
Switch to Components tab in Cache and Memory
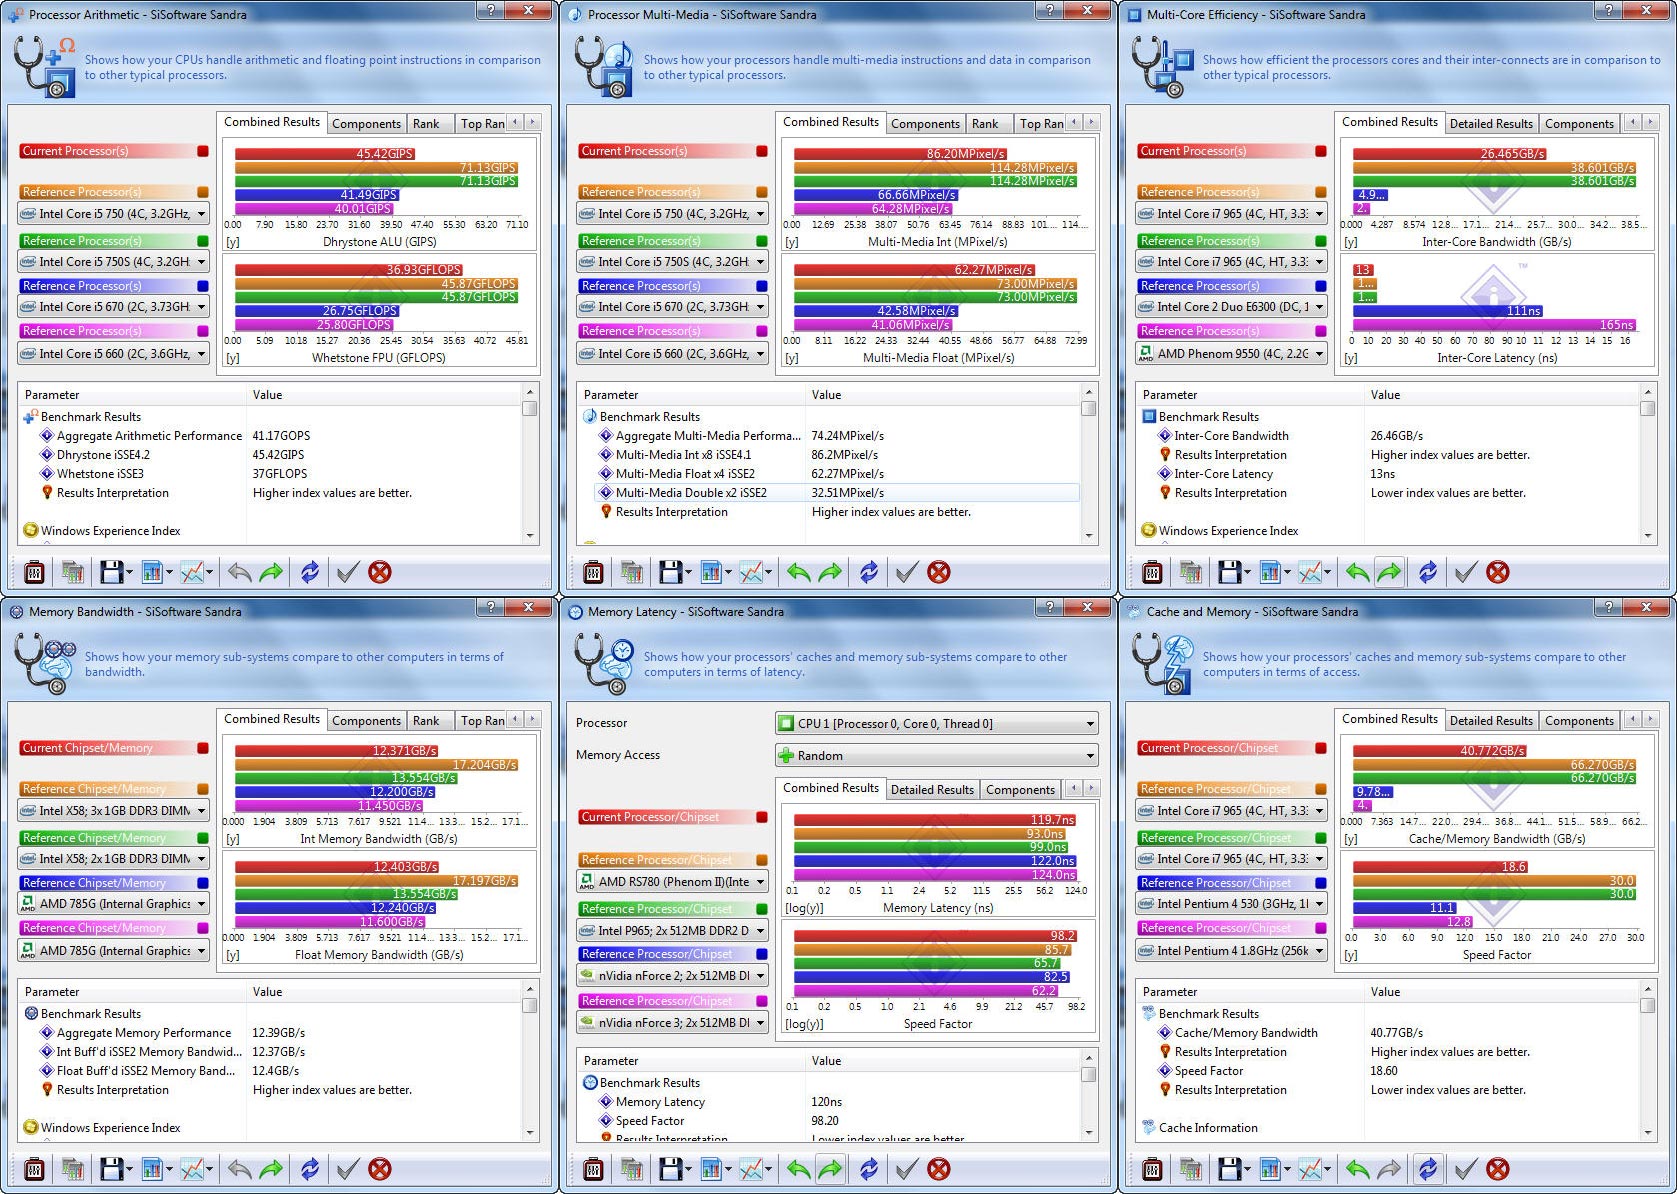pyautogui.click(x=1579, y=721)
